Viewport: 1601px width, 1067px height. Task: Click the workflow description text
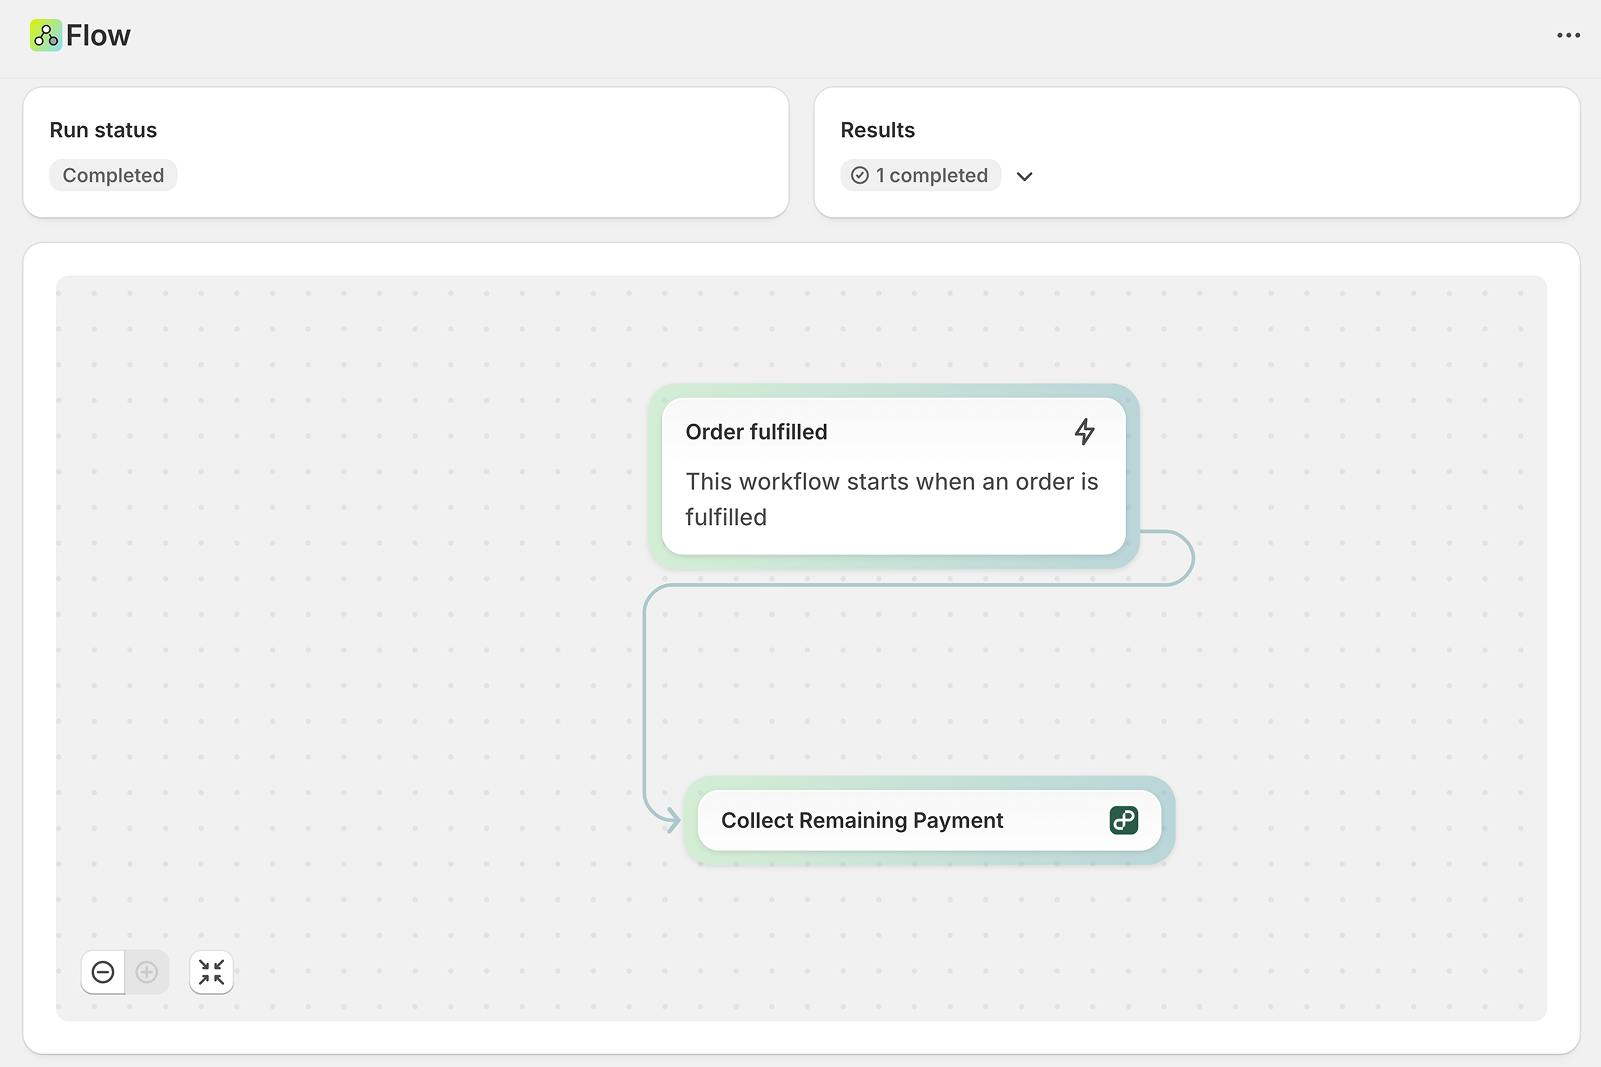click(891, 499)
